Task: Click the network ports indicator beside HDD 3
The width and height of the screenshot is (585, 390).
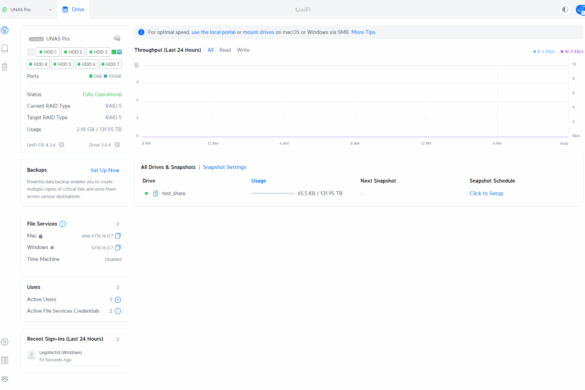Action: (x=117, y=52)
